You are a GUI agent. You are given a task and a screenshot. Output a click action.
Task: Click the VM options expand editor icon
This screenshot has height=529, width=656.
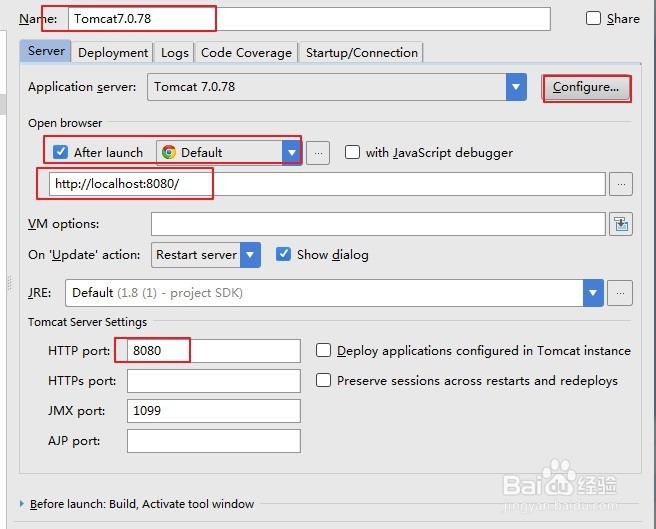pyautogui.click(x=621, y=224)
